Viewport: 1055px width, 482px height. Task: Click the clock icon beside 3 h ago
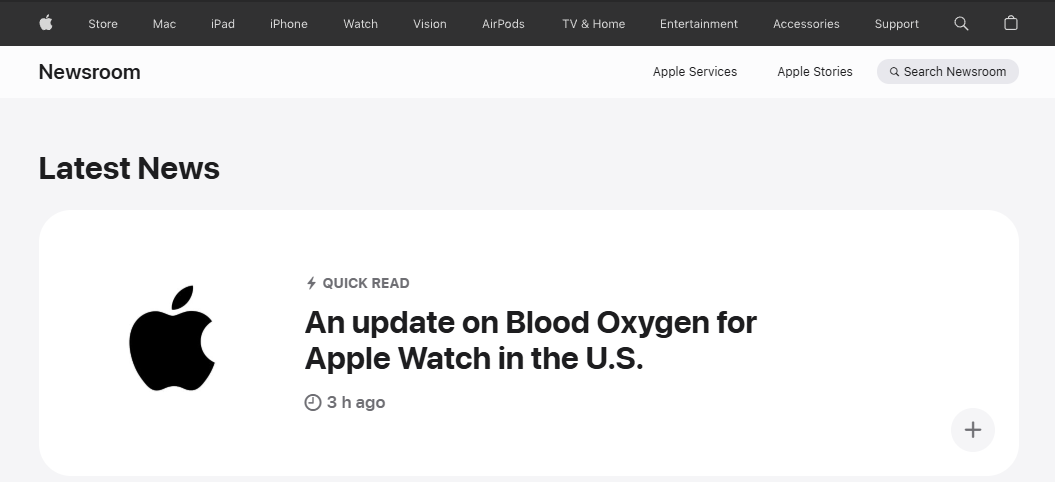point(312,403)
